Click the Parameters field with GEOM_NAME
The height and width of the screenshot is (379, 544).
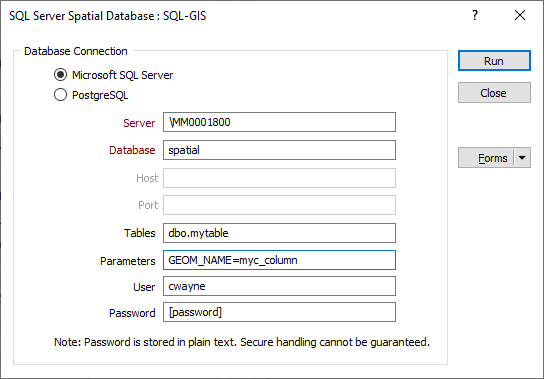click(x=279, y=260)
